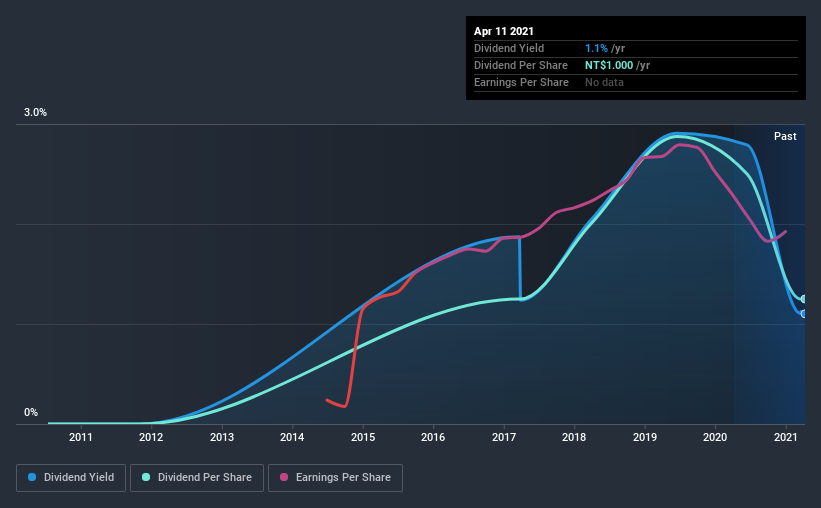The width and height of the screenshot is (821, 508).
Task: Click the teal Dividend Per Share legend dot
Action: 146,477
